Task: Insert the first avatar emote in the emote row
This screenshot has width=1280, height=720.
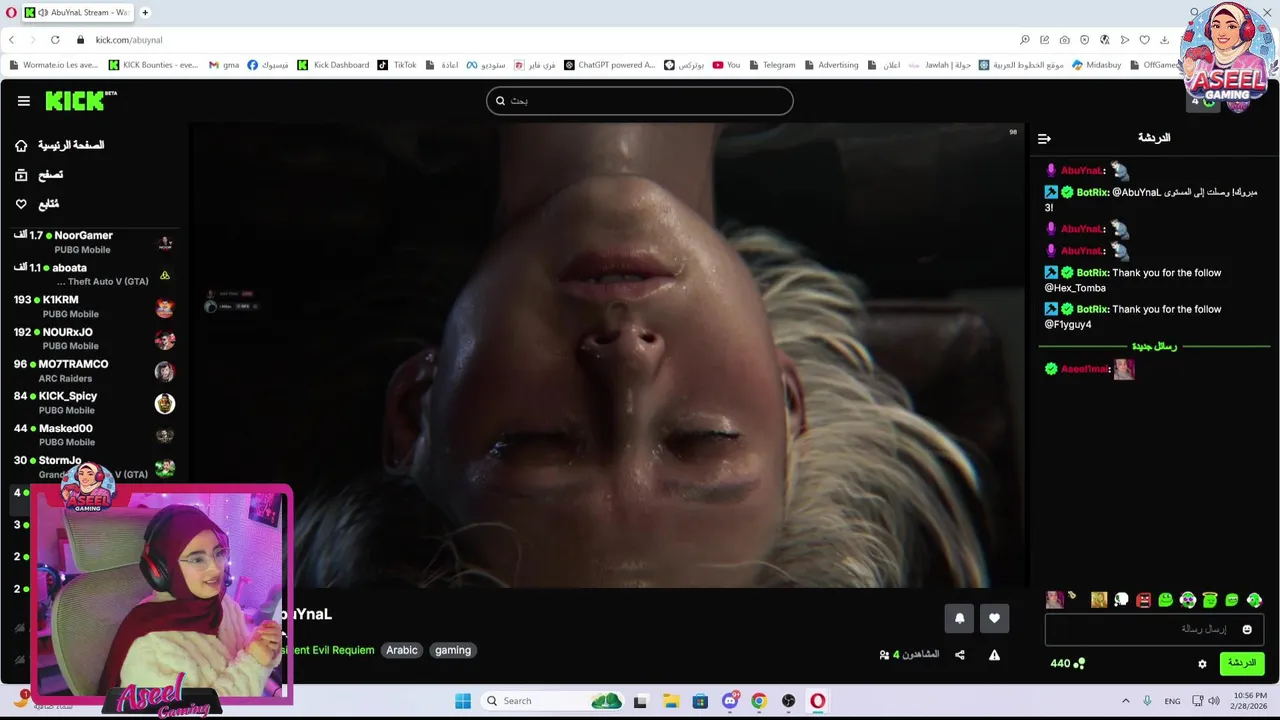Action: 1054,600
